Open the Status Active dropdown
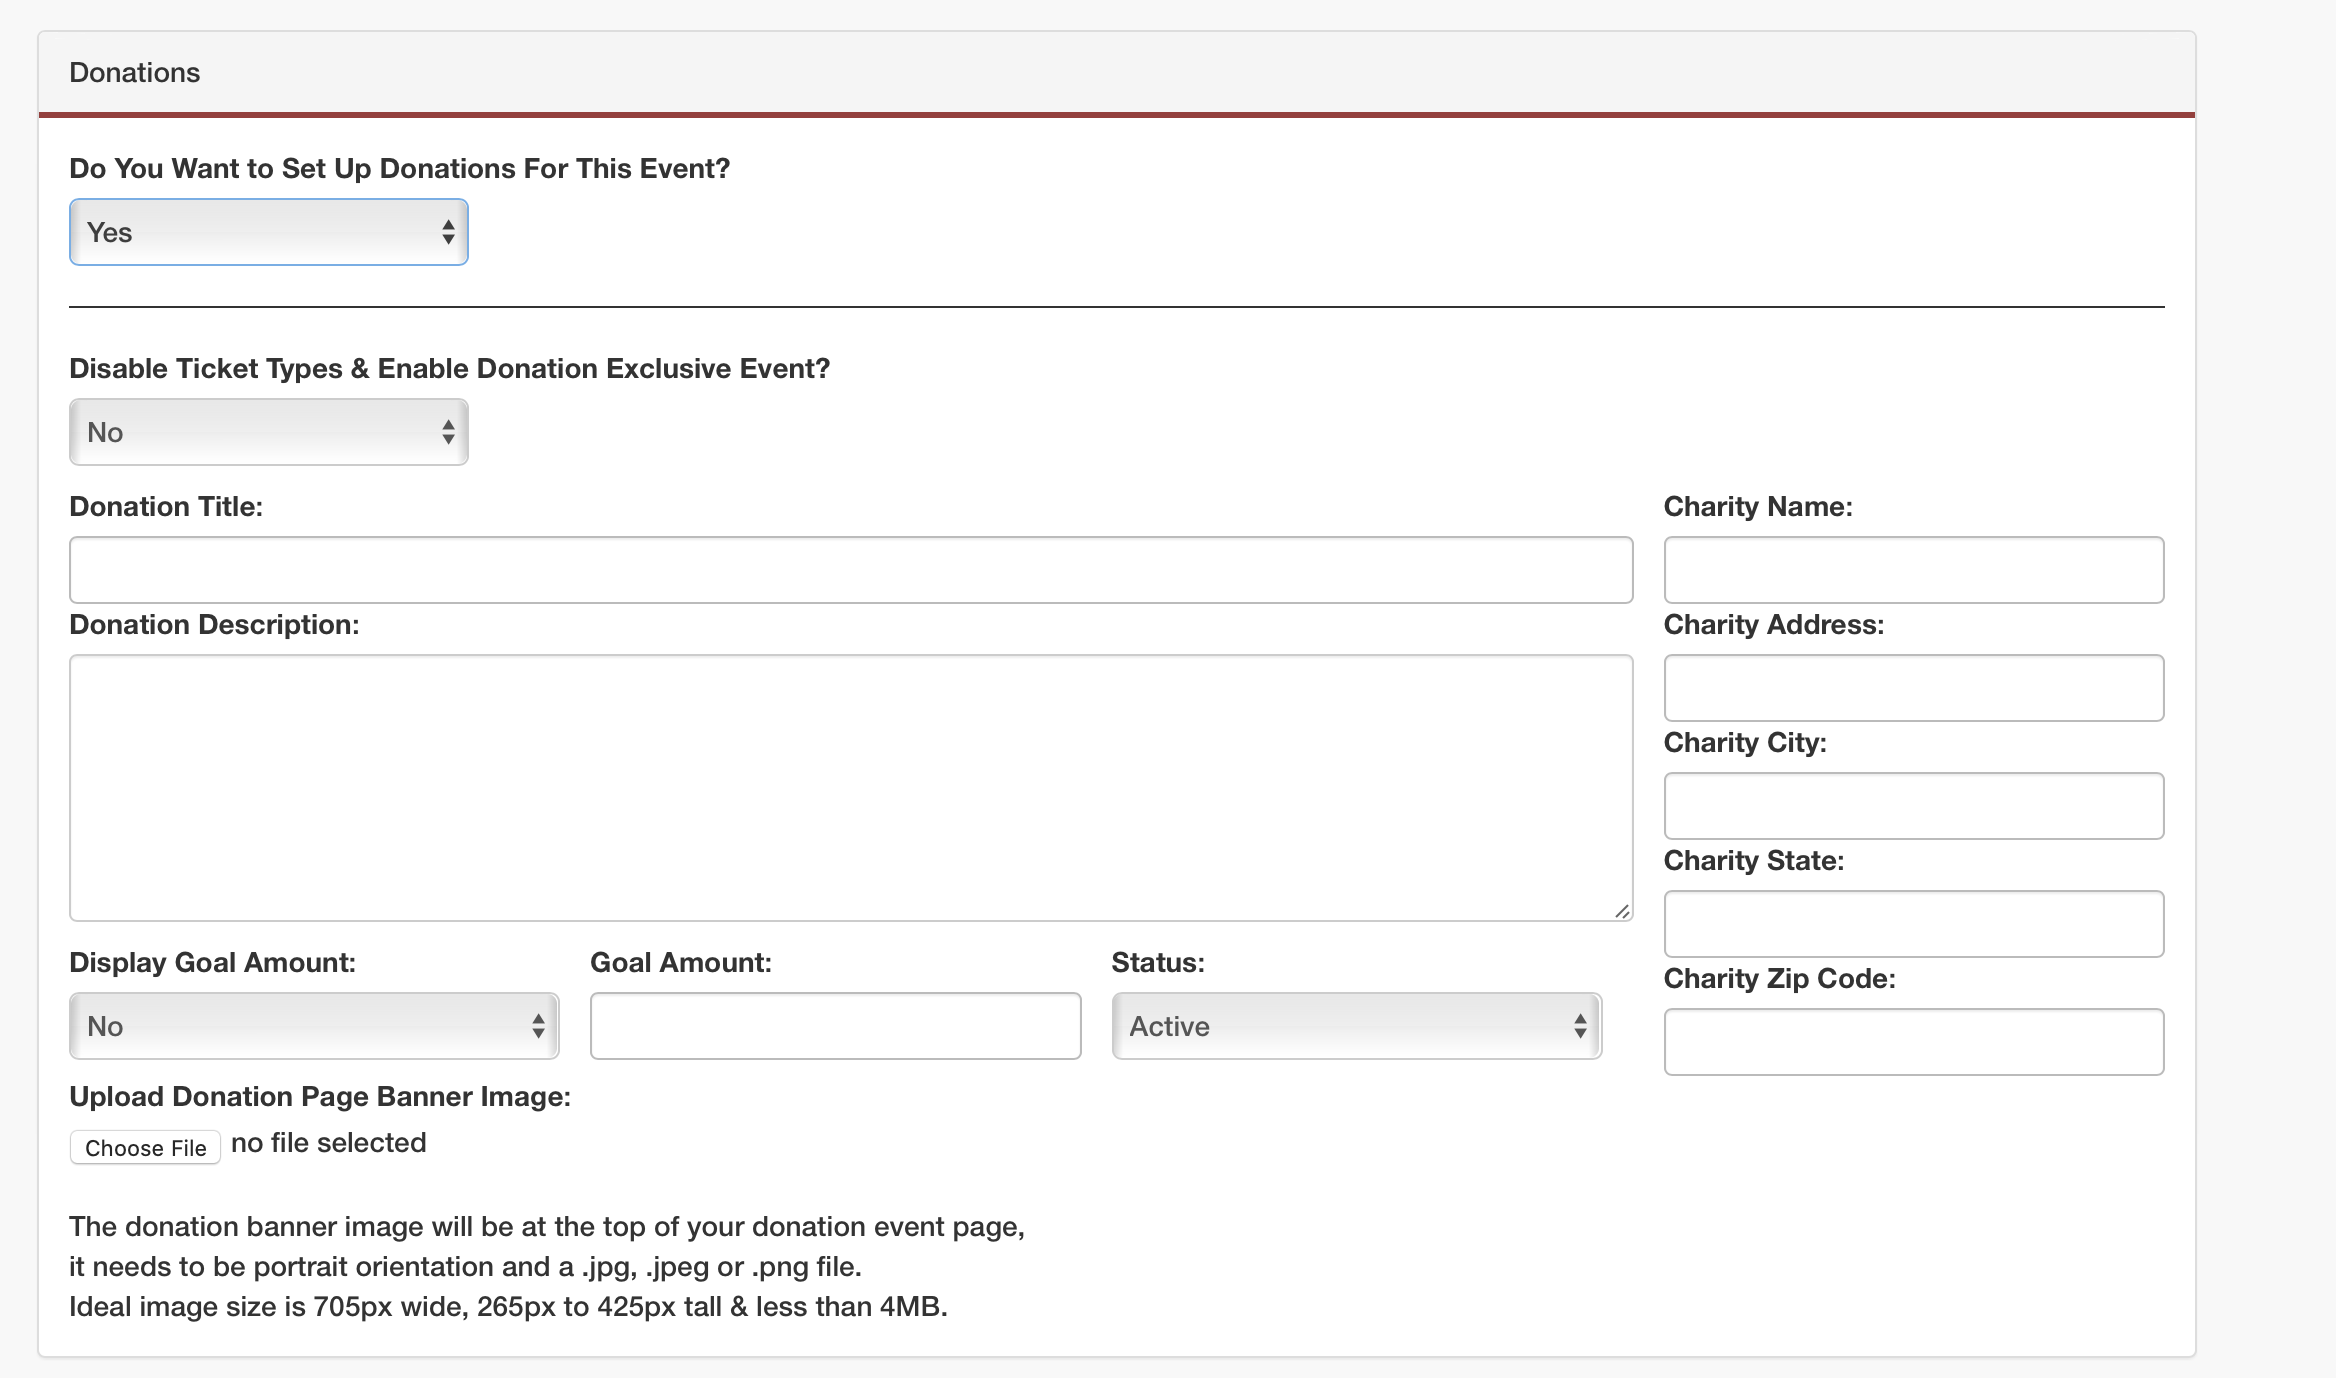This screenshot has width=2336, height=1378. 1356,1026
